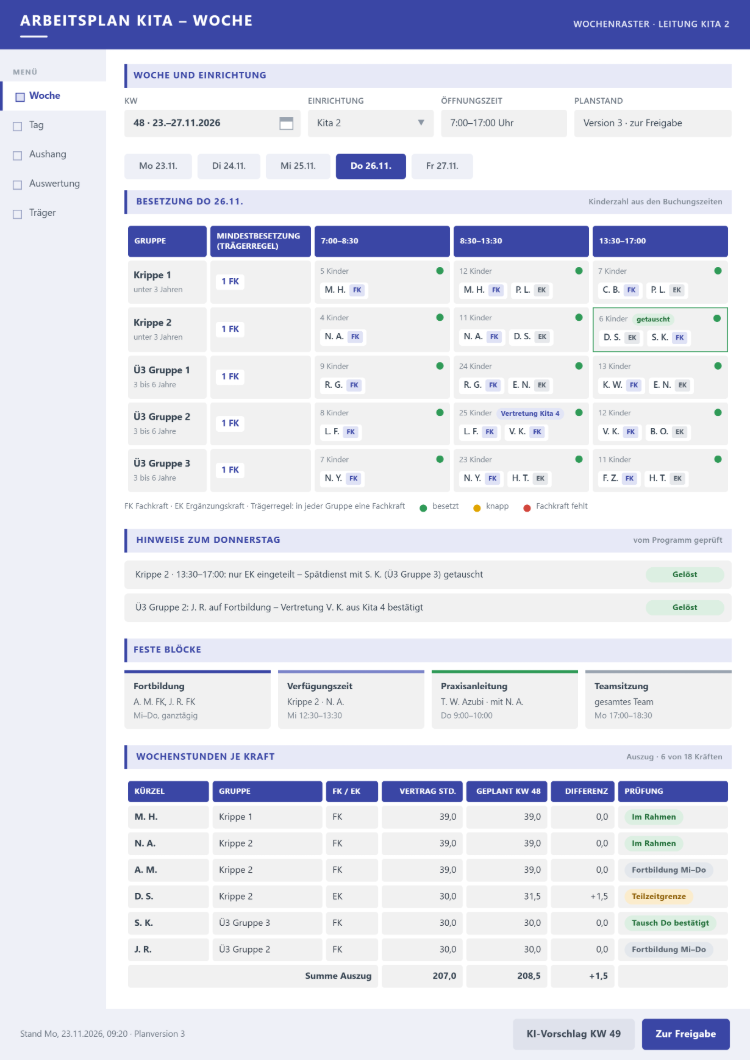The width and height of the screenshot is (750, 1060).
Task: Switch to Mo 23.11. day tab
Action: 158,166
